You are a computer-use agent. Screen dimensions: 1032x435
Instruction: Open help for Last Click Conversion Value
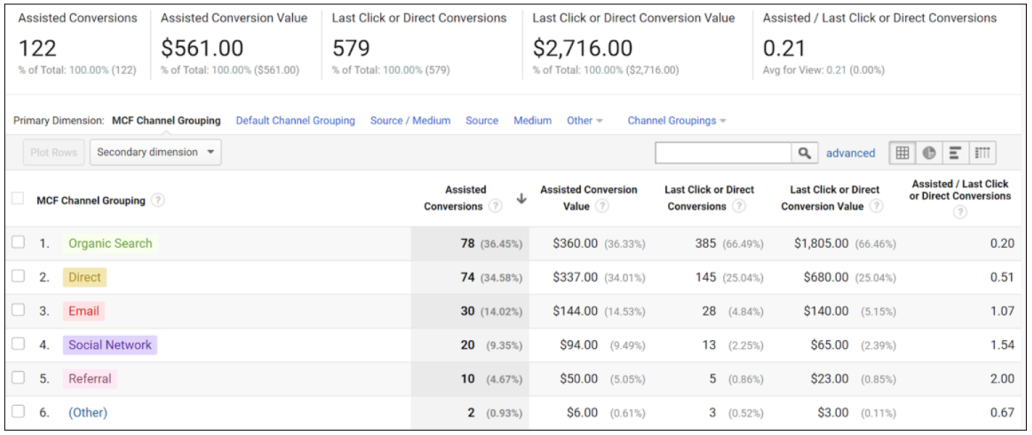876,206
